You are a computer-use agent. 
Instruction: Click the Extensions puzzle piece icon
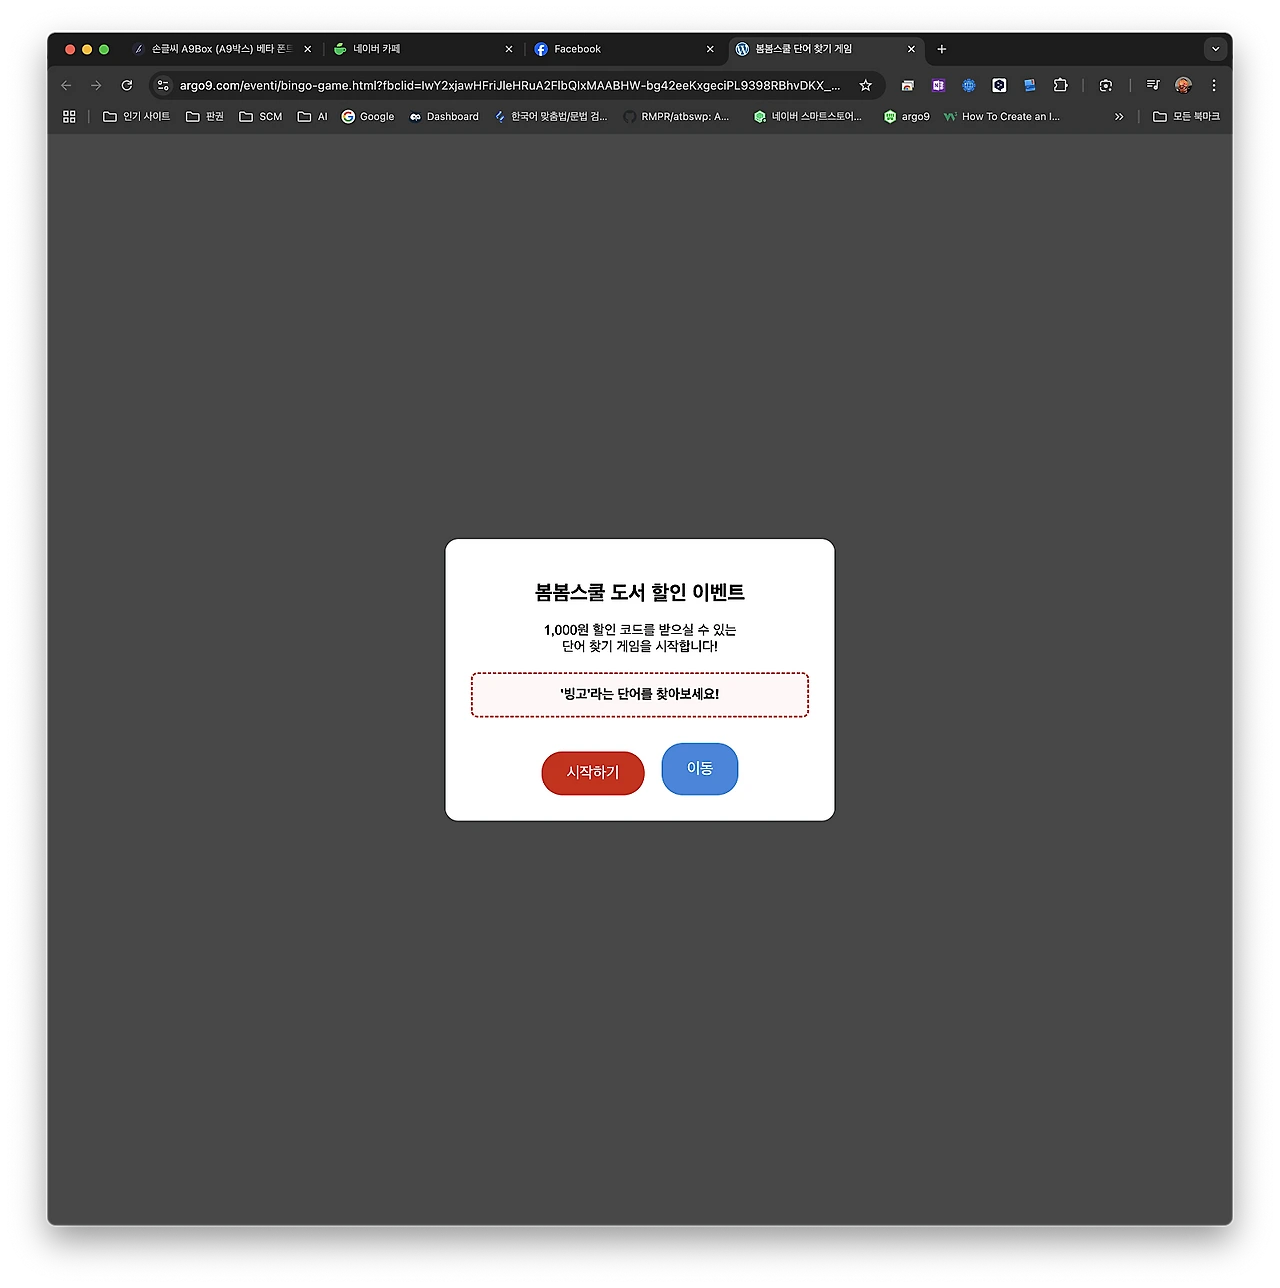pos(1060,86)
